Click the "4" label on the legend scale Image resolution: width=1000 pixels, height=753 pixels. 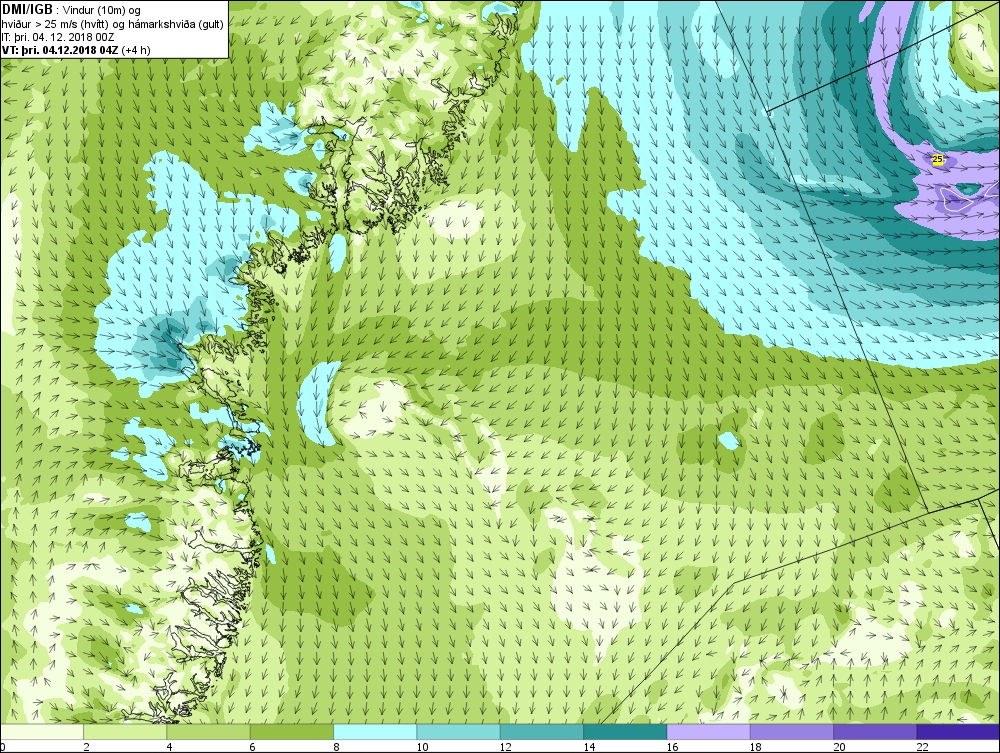(x=169, y=747)
